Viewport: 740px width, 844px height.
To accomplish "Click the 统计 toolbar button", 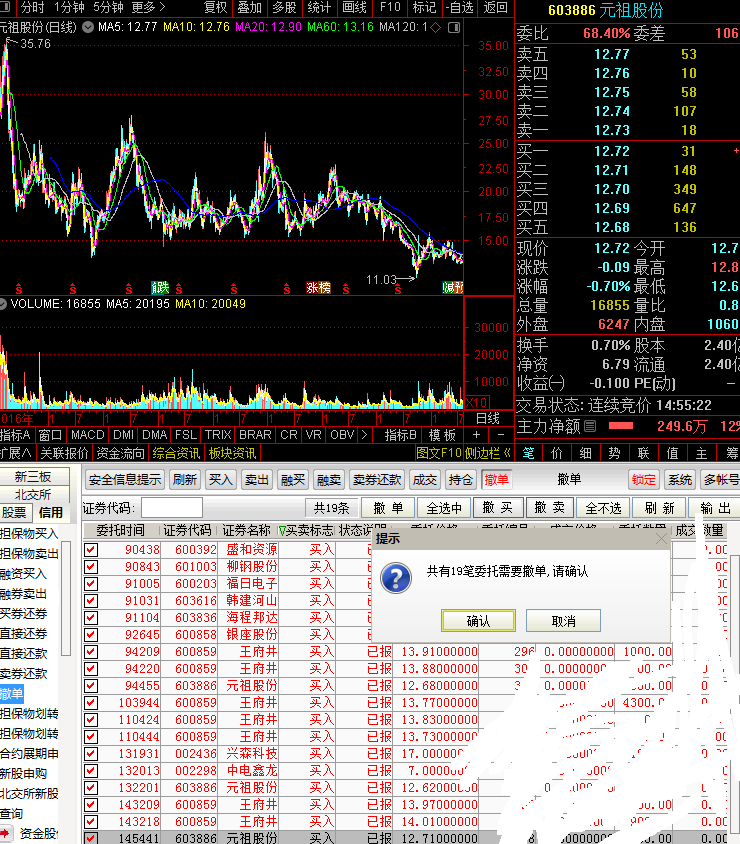I will (x=319, y=8).
